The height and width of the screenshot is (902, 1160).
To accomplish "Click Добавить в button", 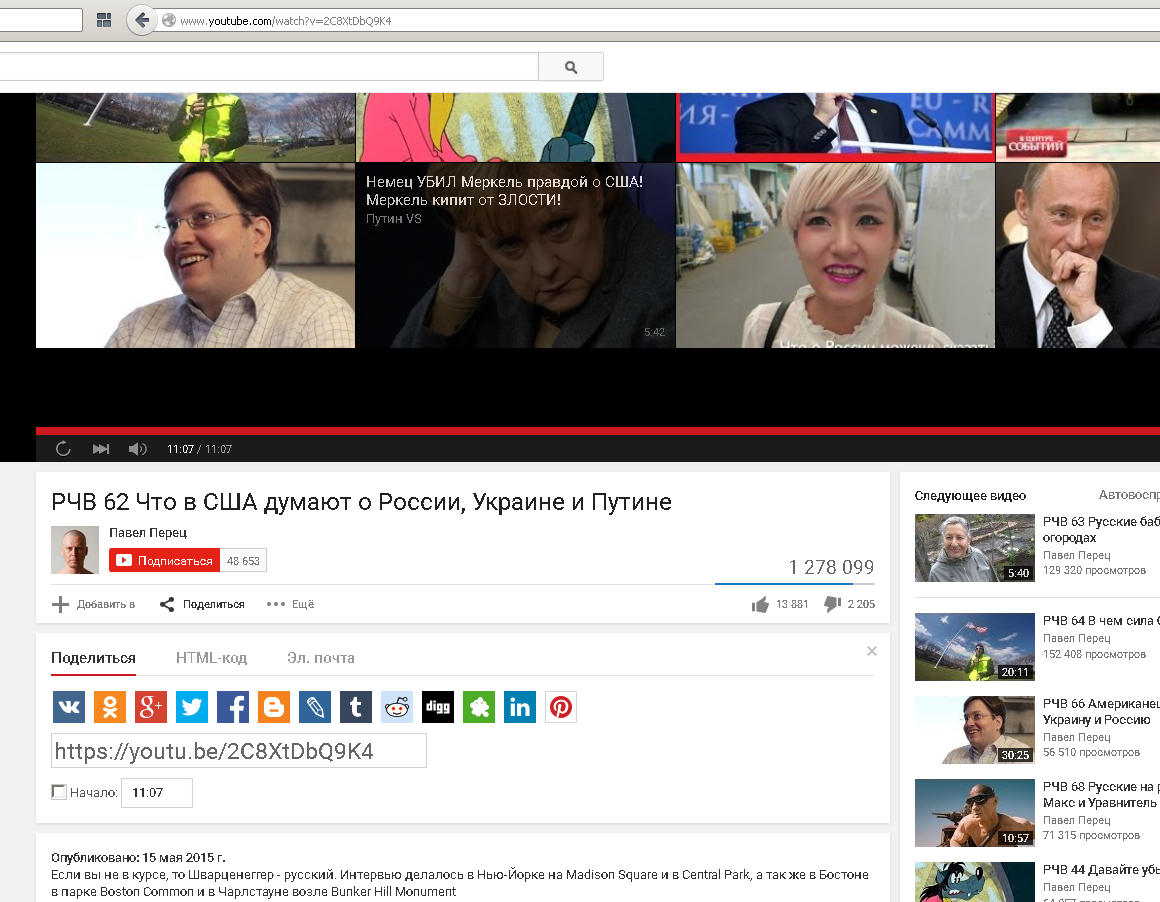I will click(x=93, y=605).
